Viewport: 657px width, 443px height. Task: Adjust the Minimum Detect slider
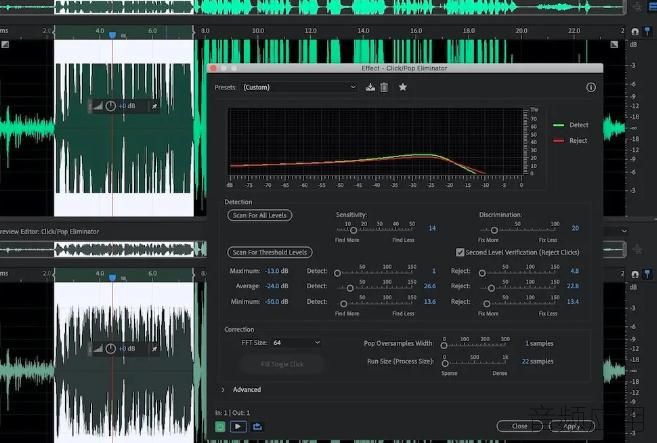(x=343, y=303)
